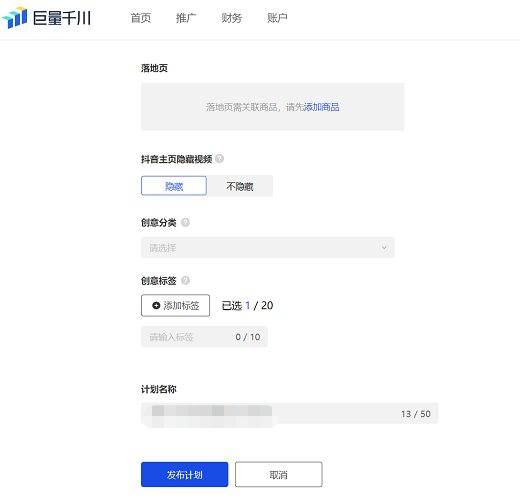Click into the 计划名称 text field
Viewport: 520px width, 501px height.
[x=290, y=414]
